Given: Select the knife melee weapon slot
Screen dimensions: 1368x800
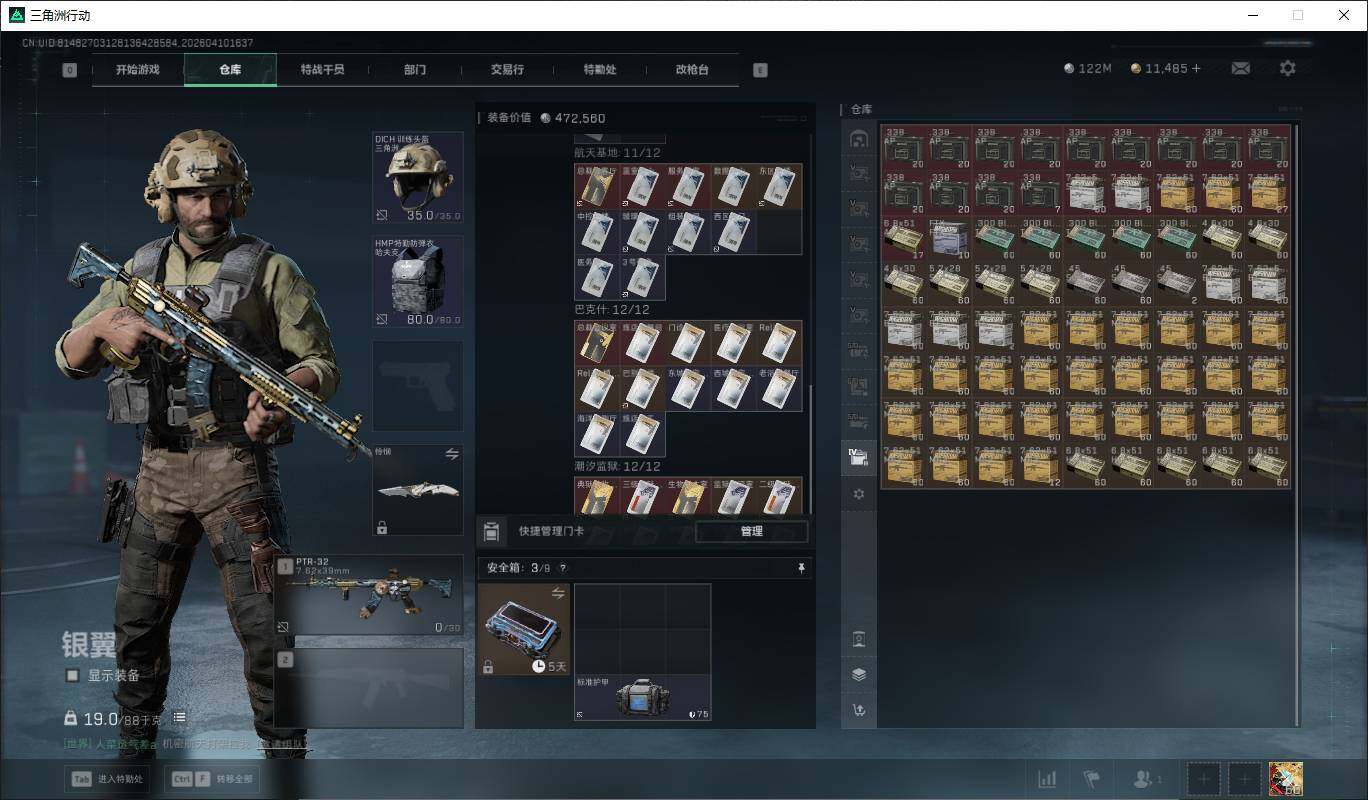Looking at the screenshot, I should point(418,490).
